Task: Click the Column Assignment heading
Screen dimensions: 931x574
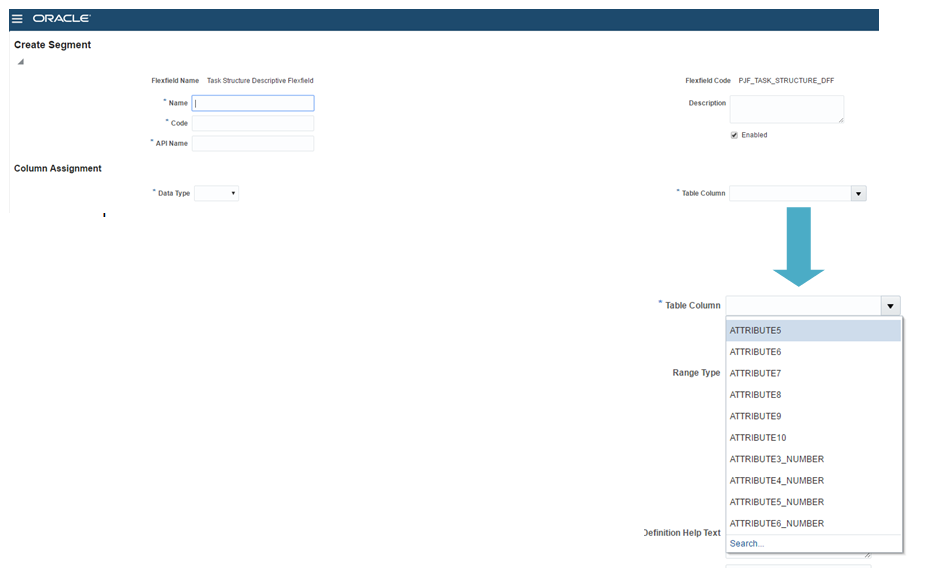Action: (58, 169)
